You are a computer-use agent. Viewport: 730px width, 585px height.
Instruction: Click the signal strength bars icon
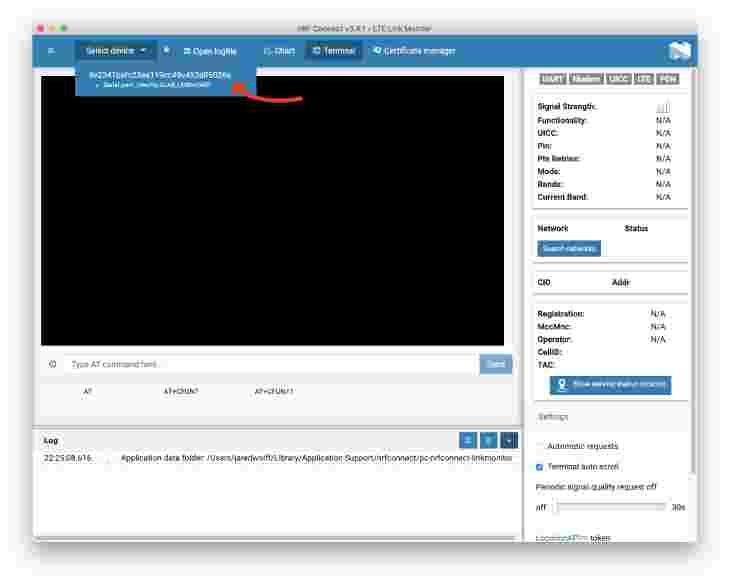click(663, 107)
